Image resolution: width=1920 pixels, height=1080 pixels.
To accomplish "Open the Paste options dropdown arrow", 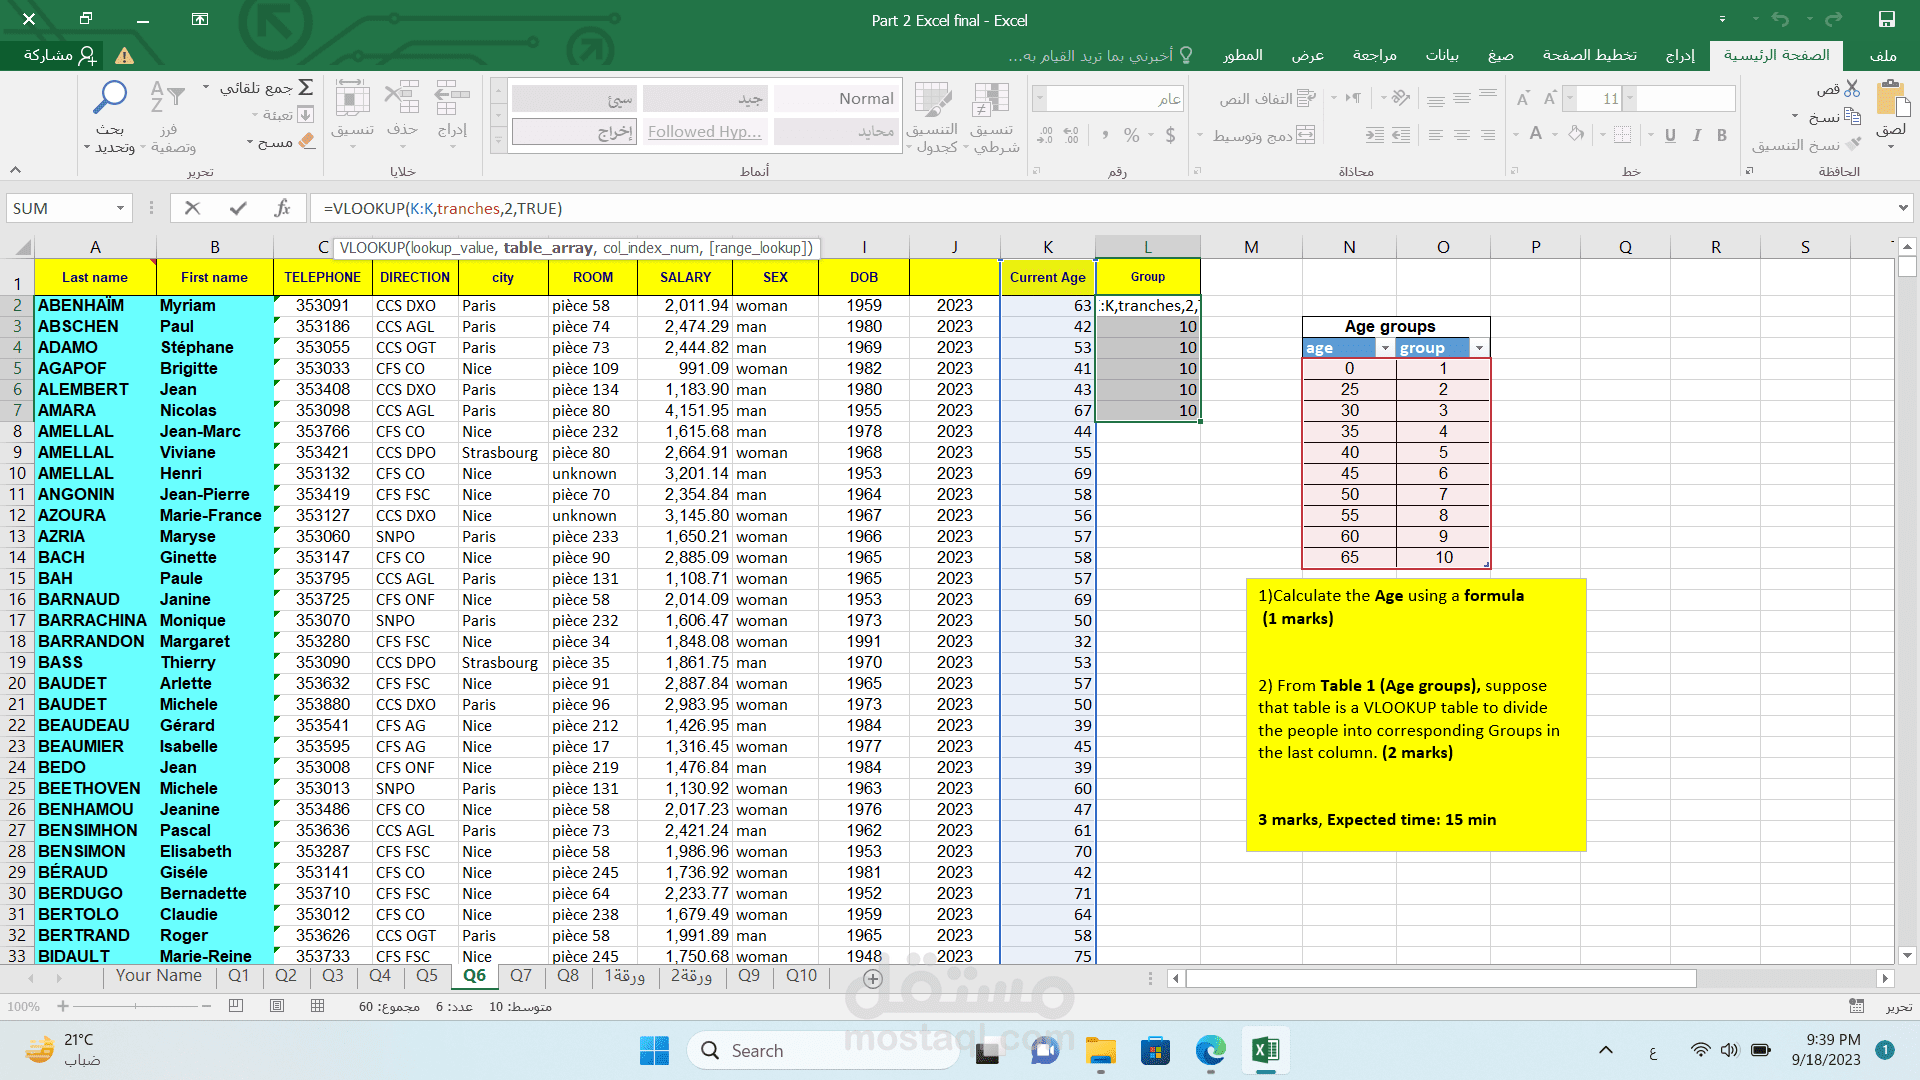I will coord(1892,146).
